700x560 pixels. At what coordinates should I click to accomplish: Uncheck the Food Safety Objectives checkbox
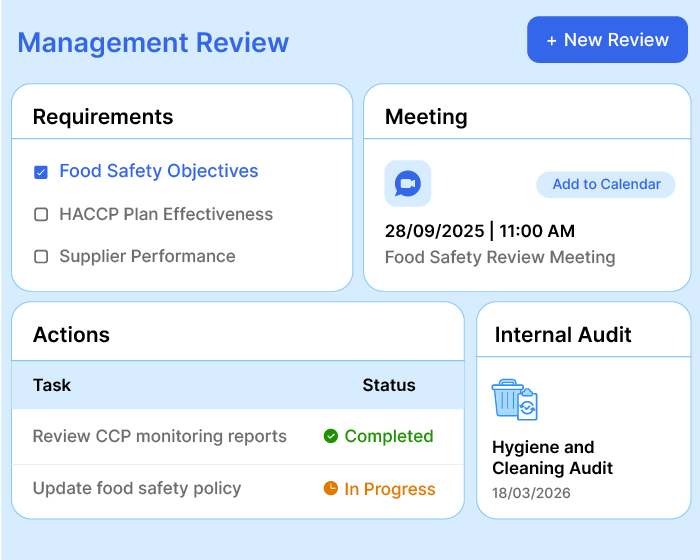pyautogui.click(x=41, y=172)
